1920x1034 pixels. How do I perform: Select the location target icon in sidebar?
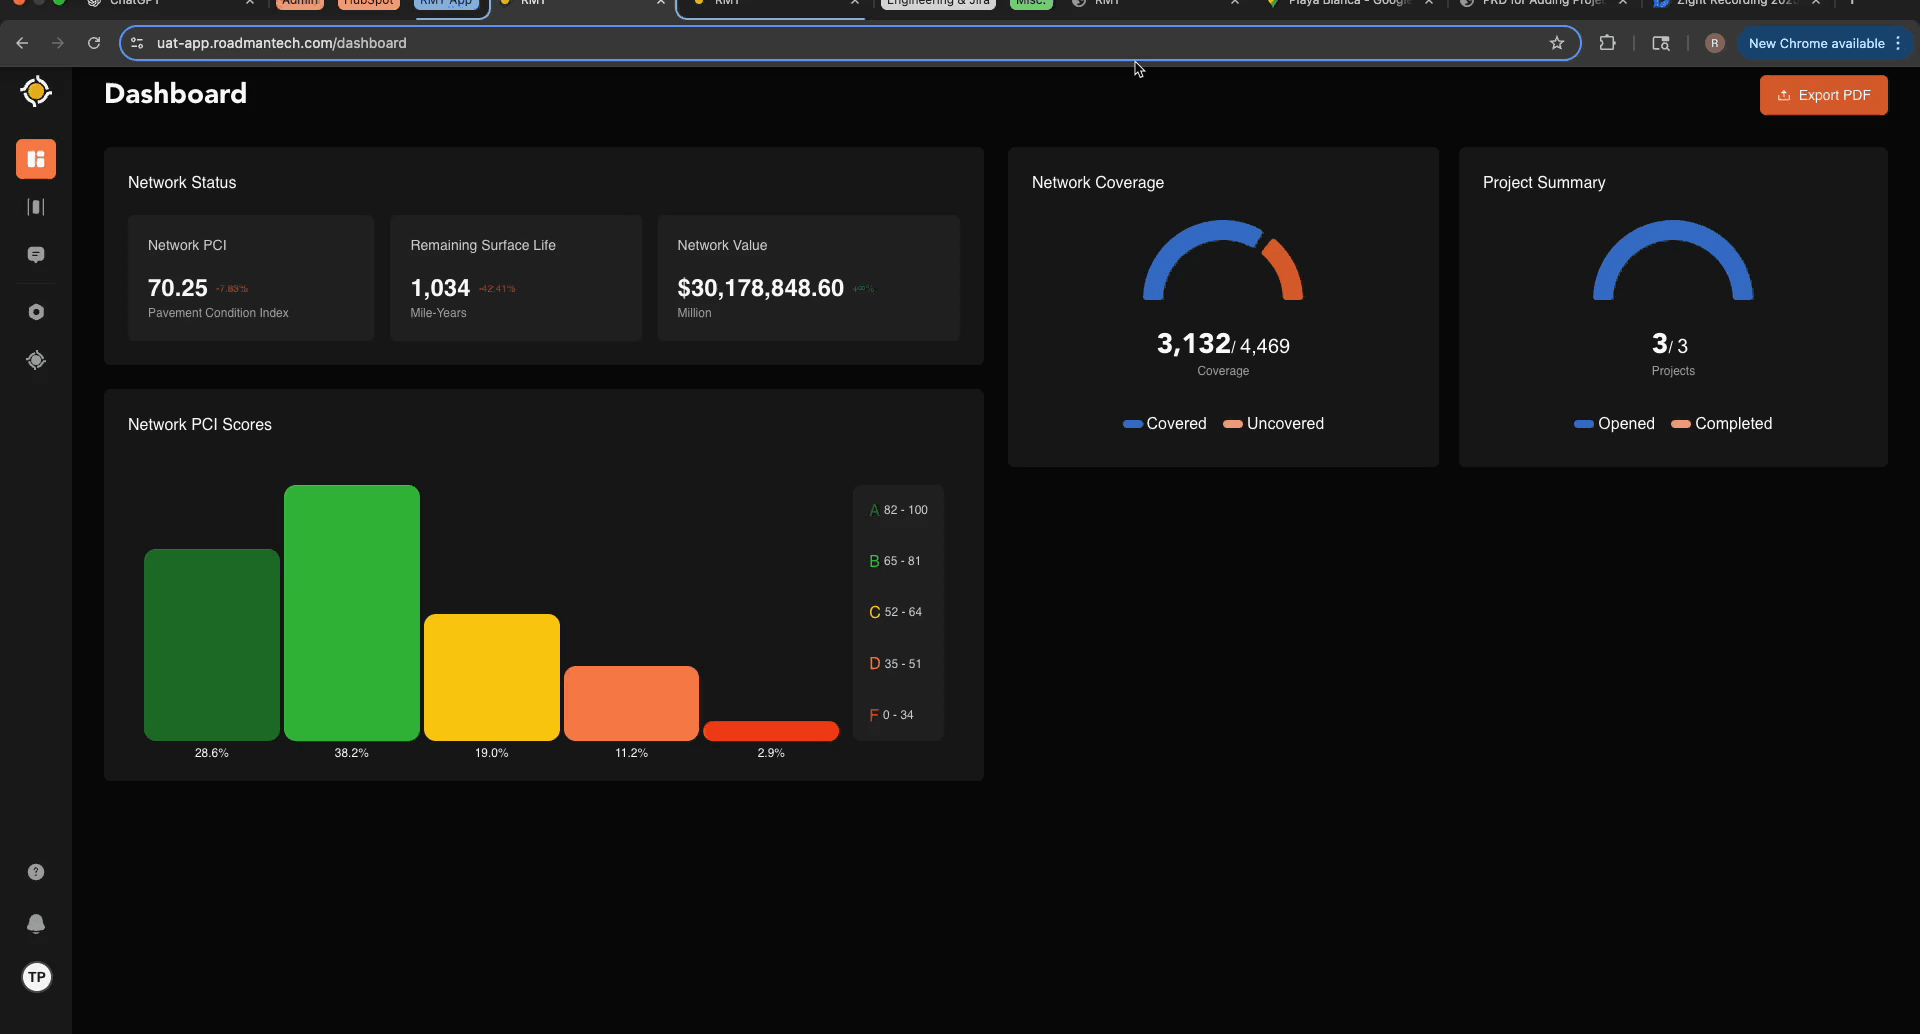(36, 360)
